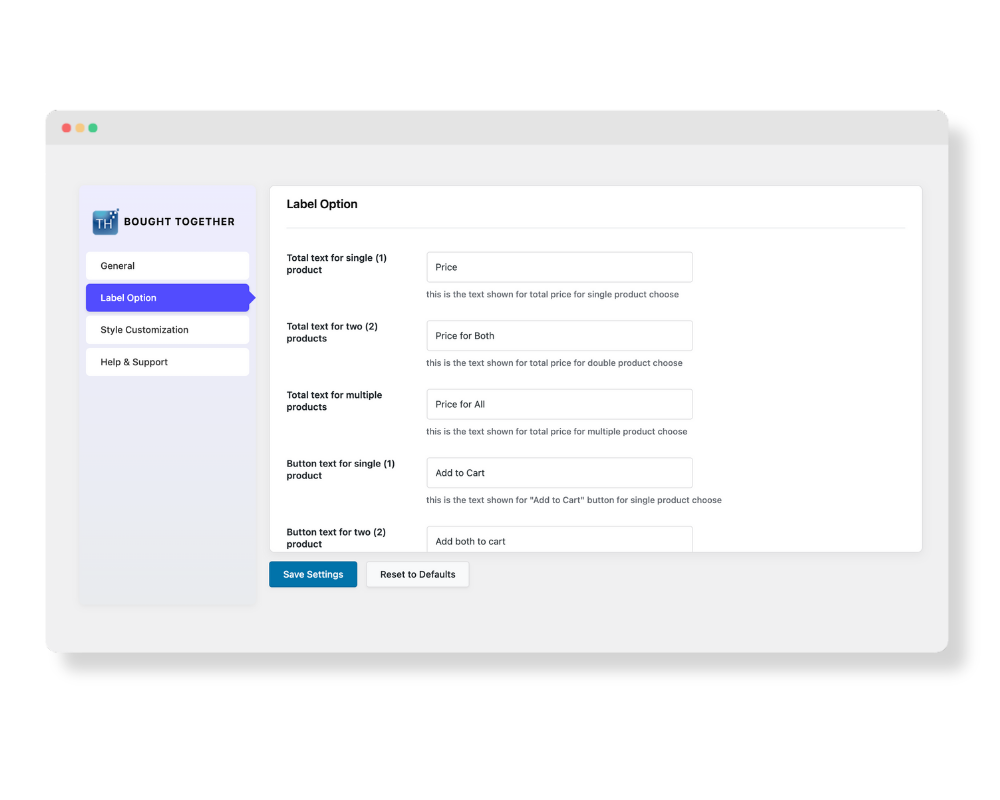Switch to the Style Customization tab
Image resolution: width=1000 pixels, height=800 pixels.
[167, 330]
